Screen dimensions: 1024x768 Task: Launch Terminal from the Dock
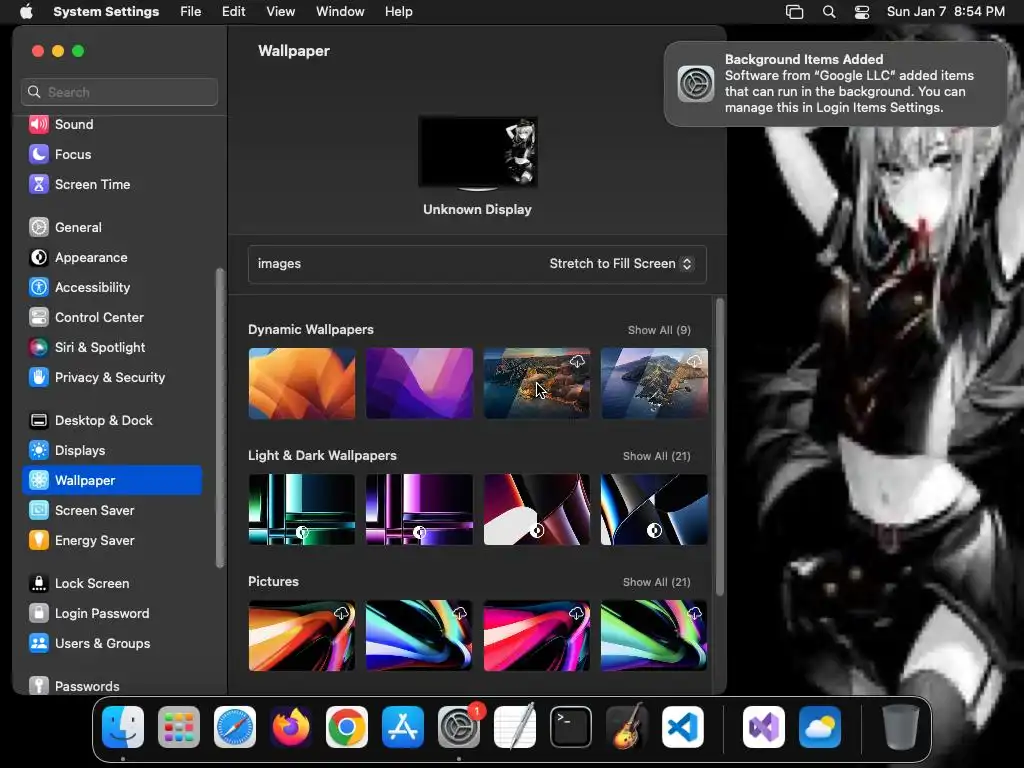pyautogui.click(x=571, y=727)
